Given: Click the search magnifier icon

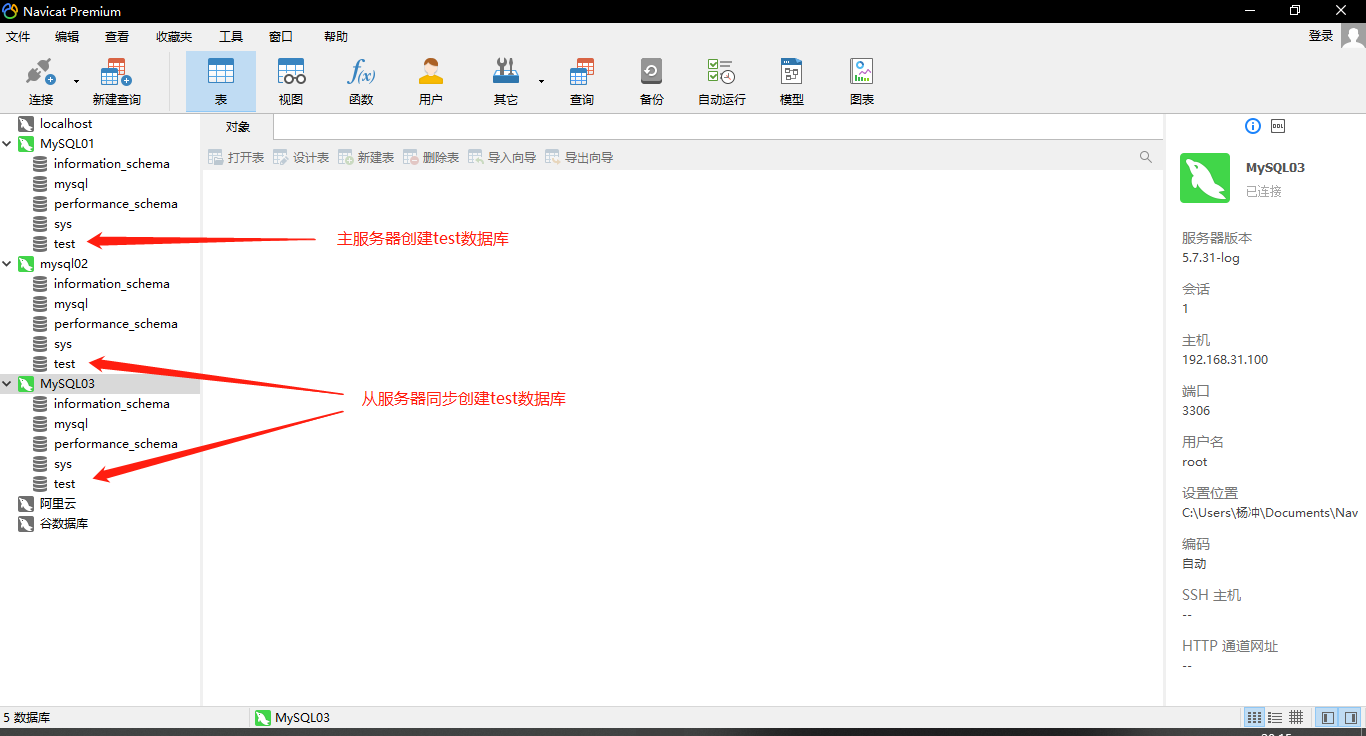Looking at the screenshot, I should click(x=1146, y=157).
